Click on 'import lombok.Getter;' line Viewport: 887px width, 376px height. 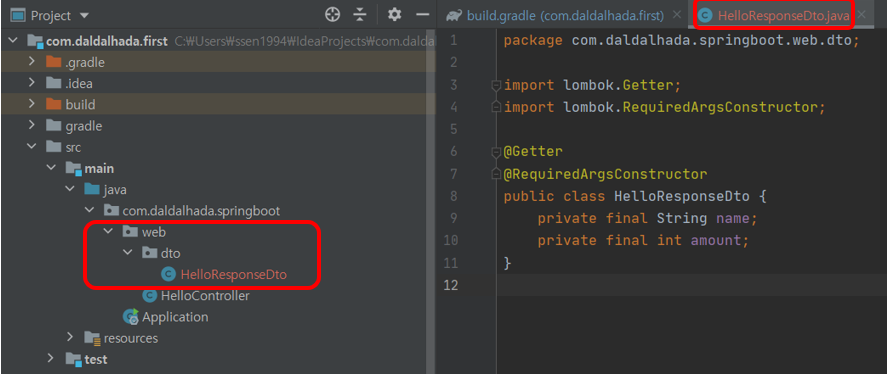click(x=592, y=85)
